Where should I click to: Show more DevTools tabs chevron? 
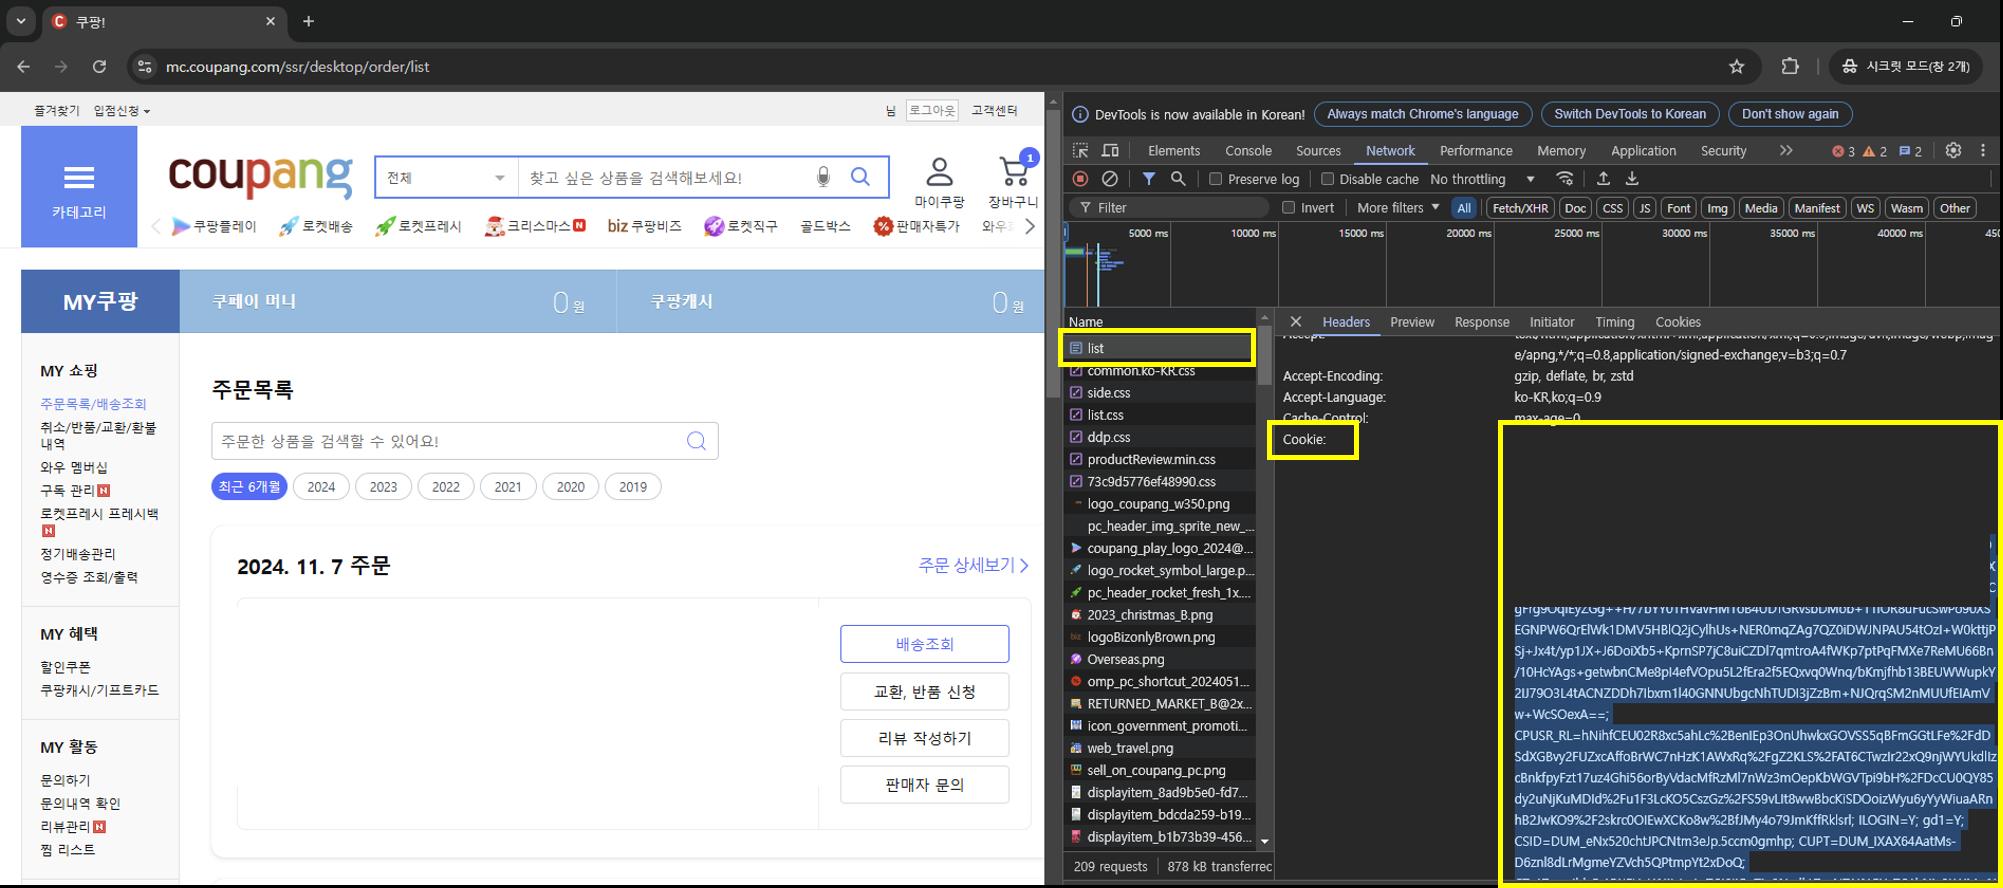(x=1786, y=151)
